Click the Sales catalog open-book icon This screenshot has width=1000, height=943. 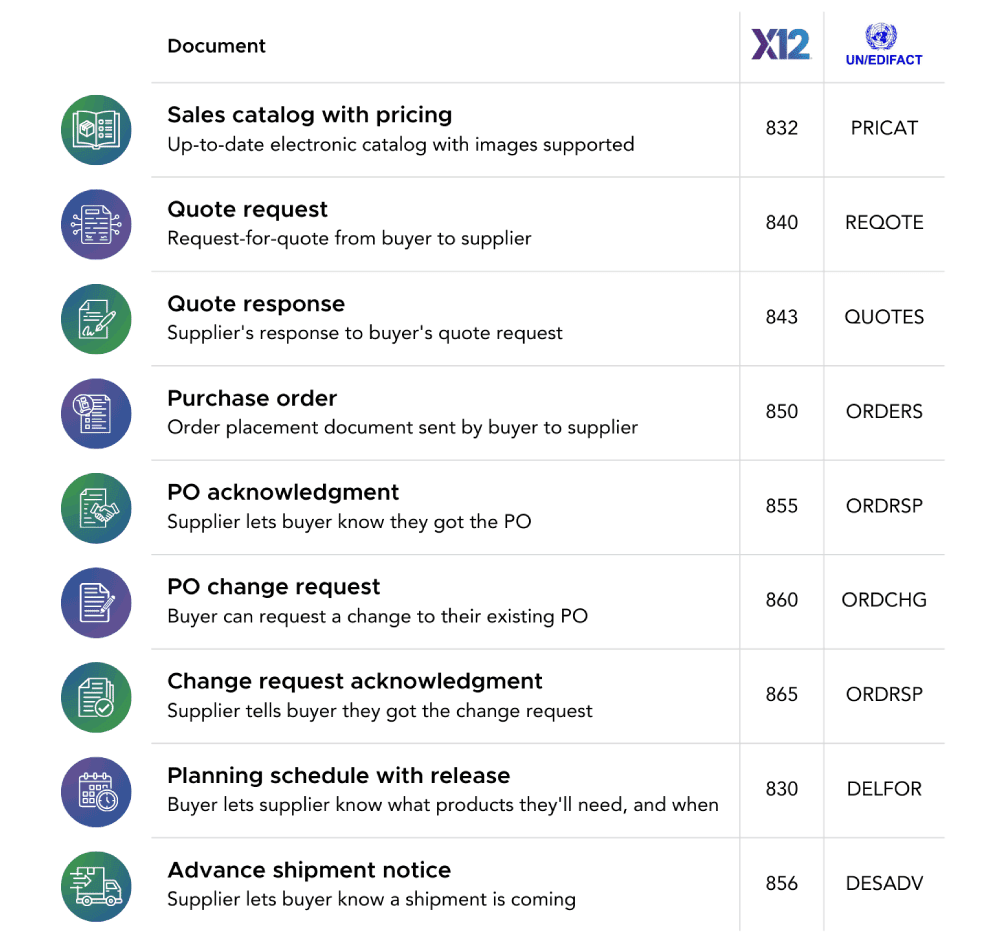tap(96, 130)
